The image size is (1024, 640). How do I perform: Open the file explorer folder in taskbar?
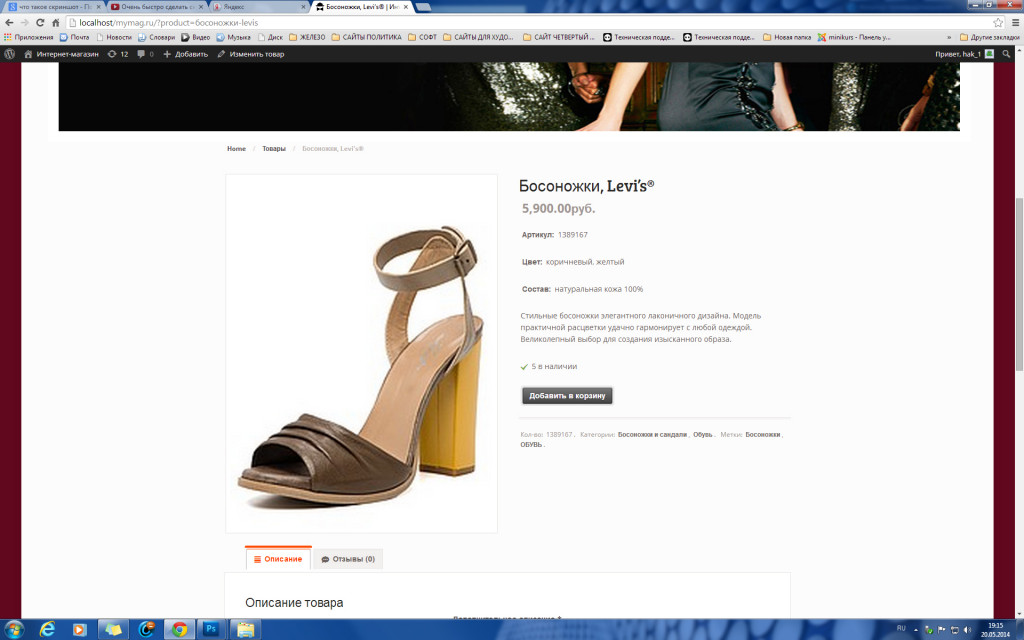pos(245,630)
